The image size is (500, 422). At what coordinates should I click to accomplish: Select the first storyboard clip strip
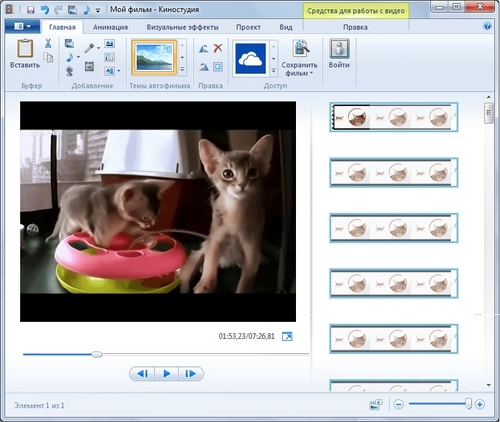[x=394, y=117]
